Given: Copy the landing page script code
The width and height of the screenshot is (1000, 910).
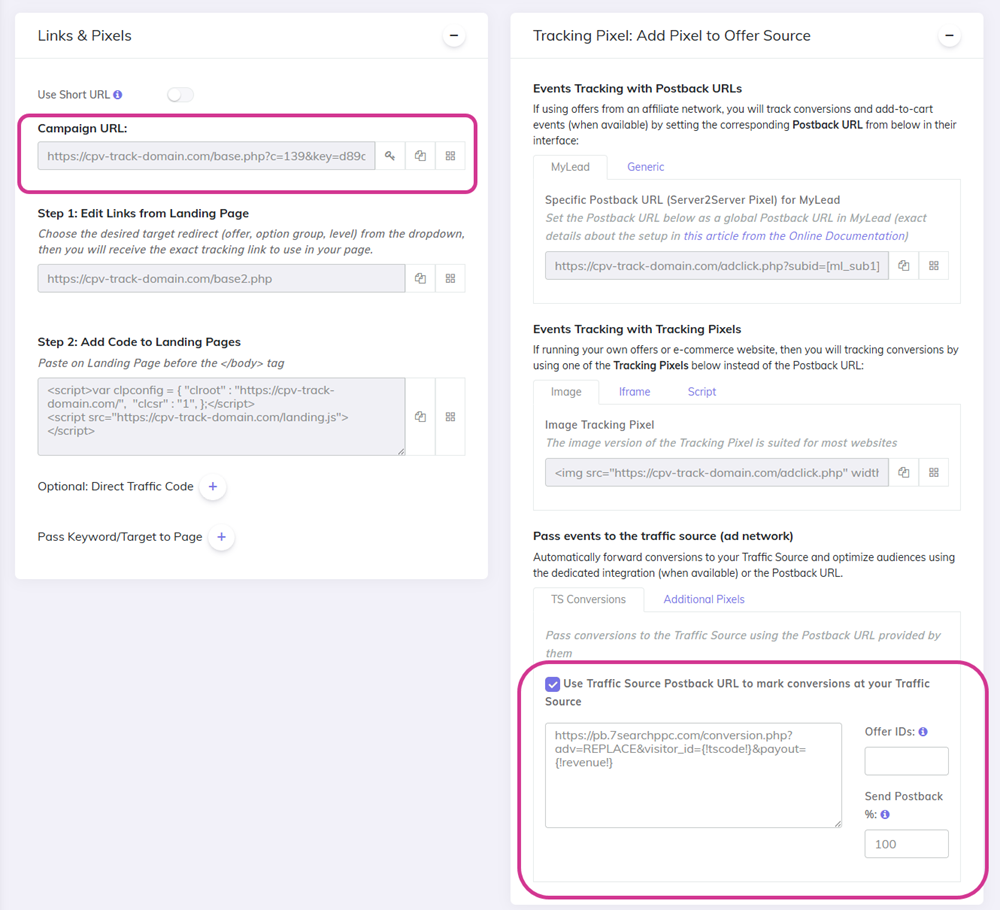Looking at the screenshot, I should (x=420, y=416).
